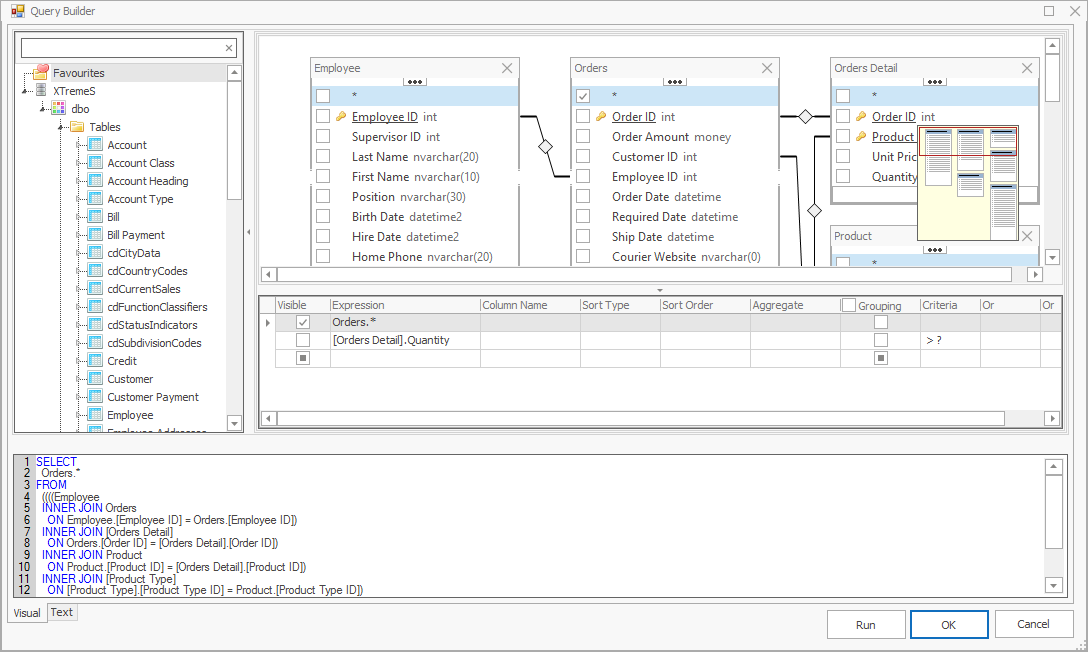Click the cdCityData table icon
1088x652 pixels.
[95, 252]
